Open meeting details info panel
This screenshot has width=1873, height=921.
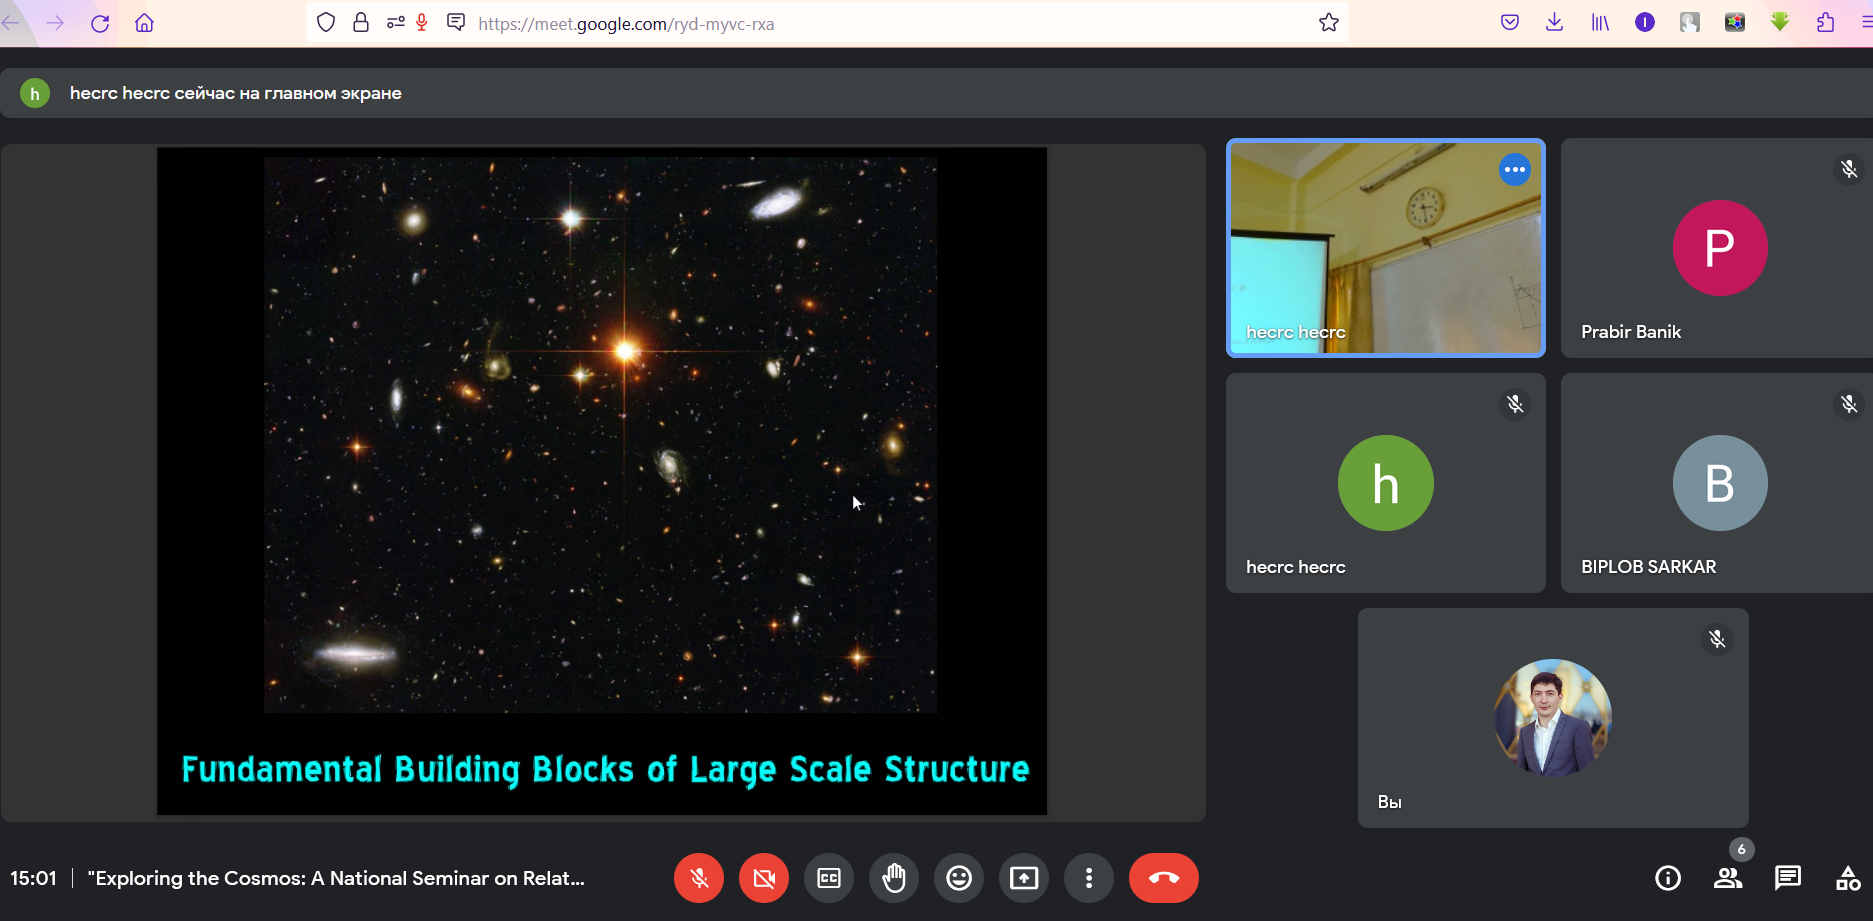click(1668, 878)
